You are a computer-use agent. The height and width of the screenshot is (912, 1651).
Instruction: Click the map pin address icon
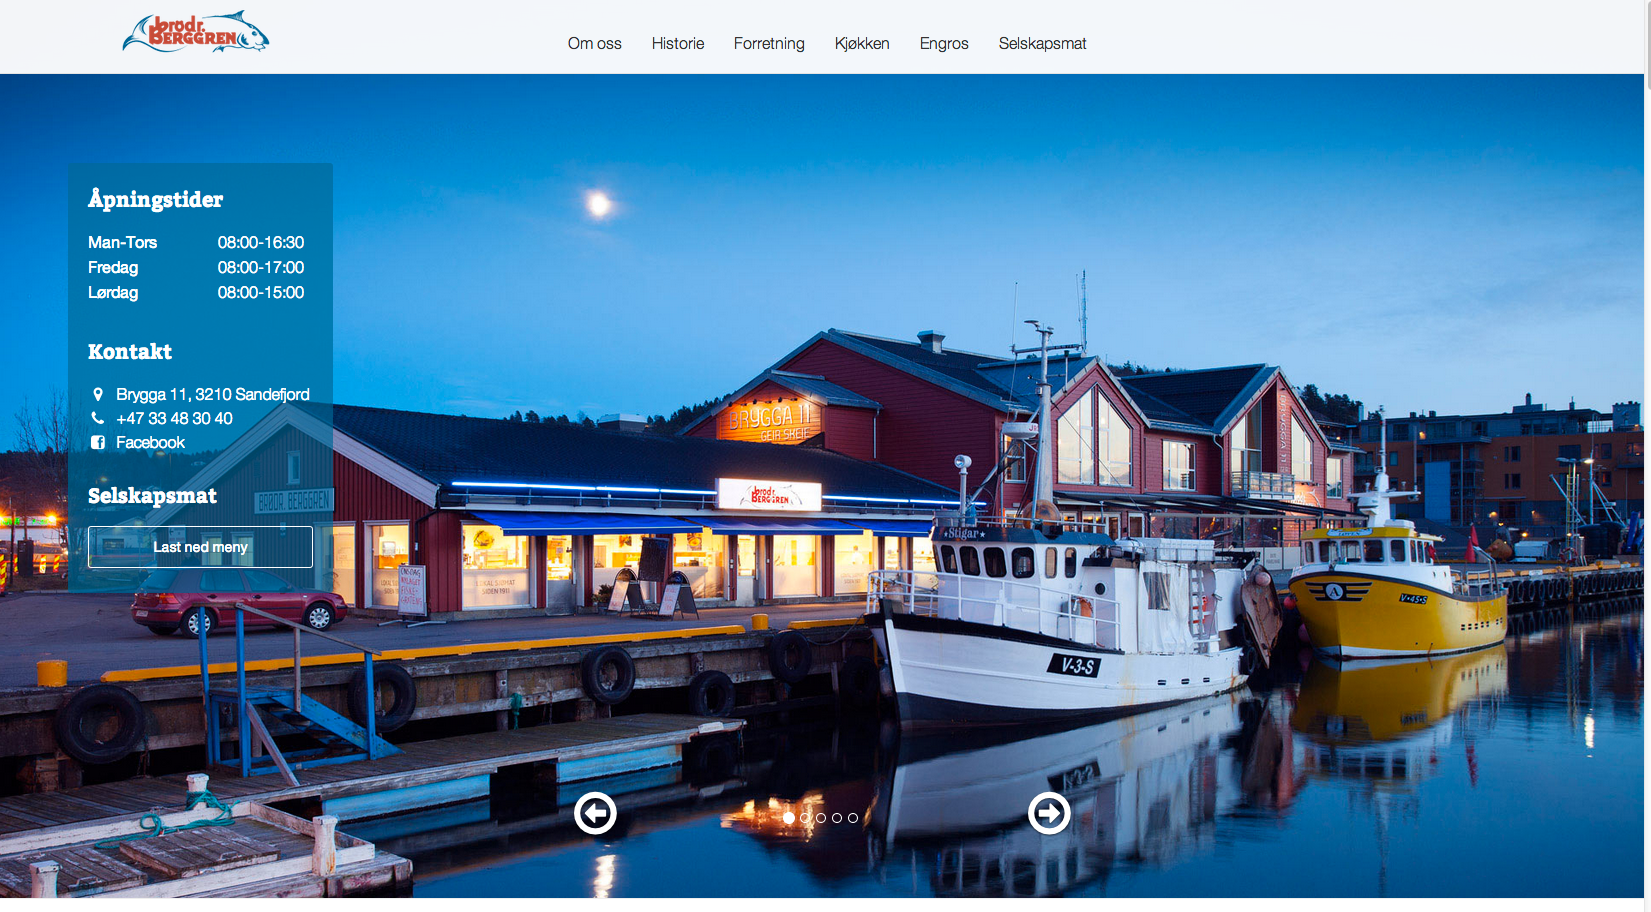98,394
